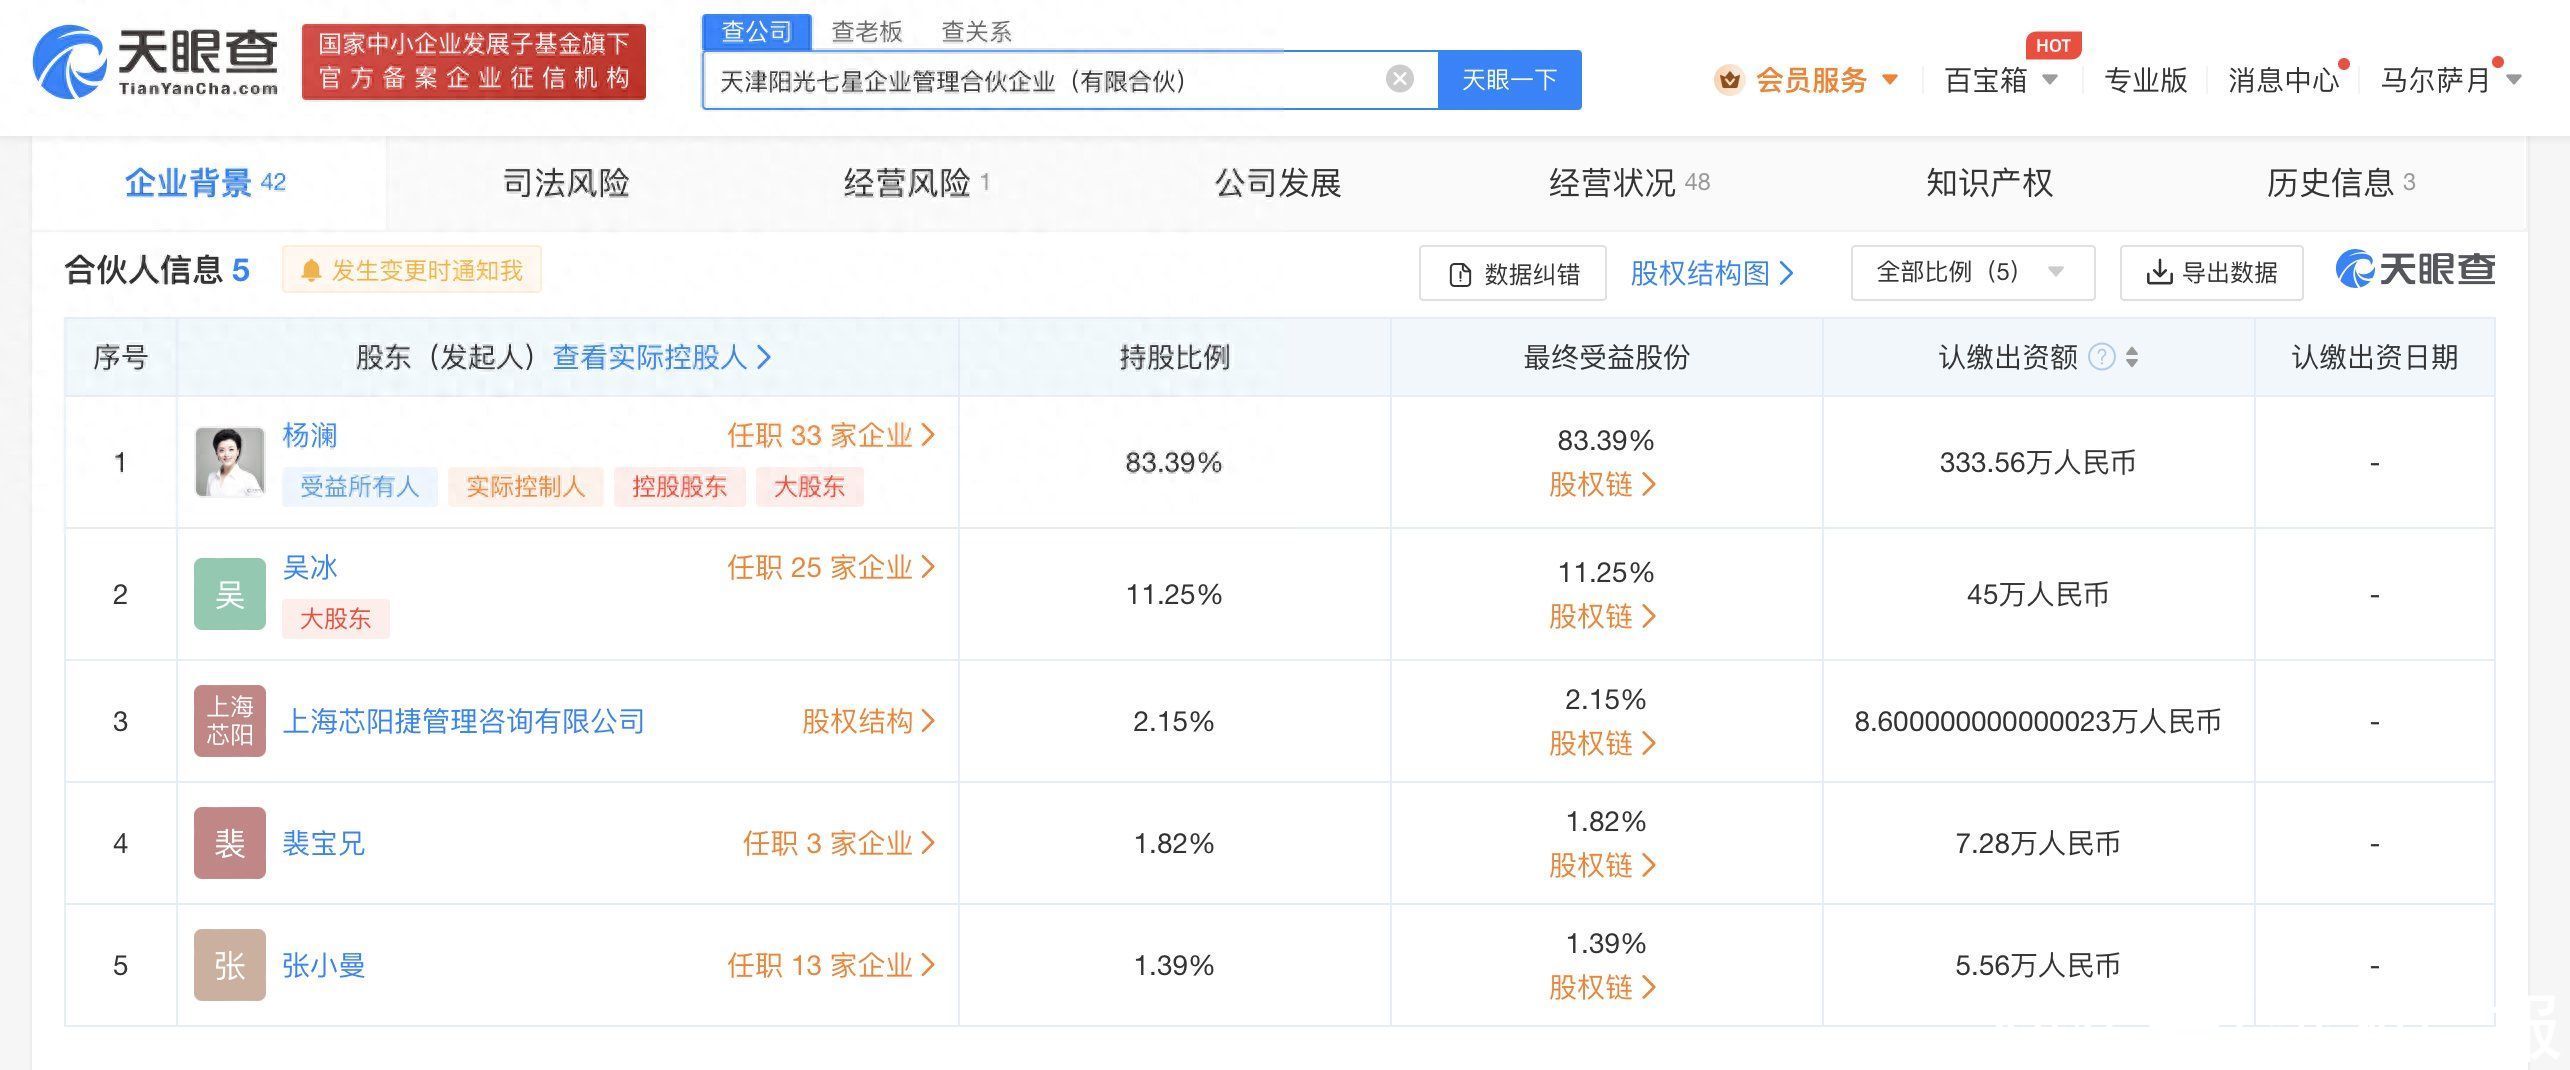Image resolution: width=2570 pixels, height=1070 pixels.
Task: Click the bell icon for change notifications
Action: coord(311,271)
